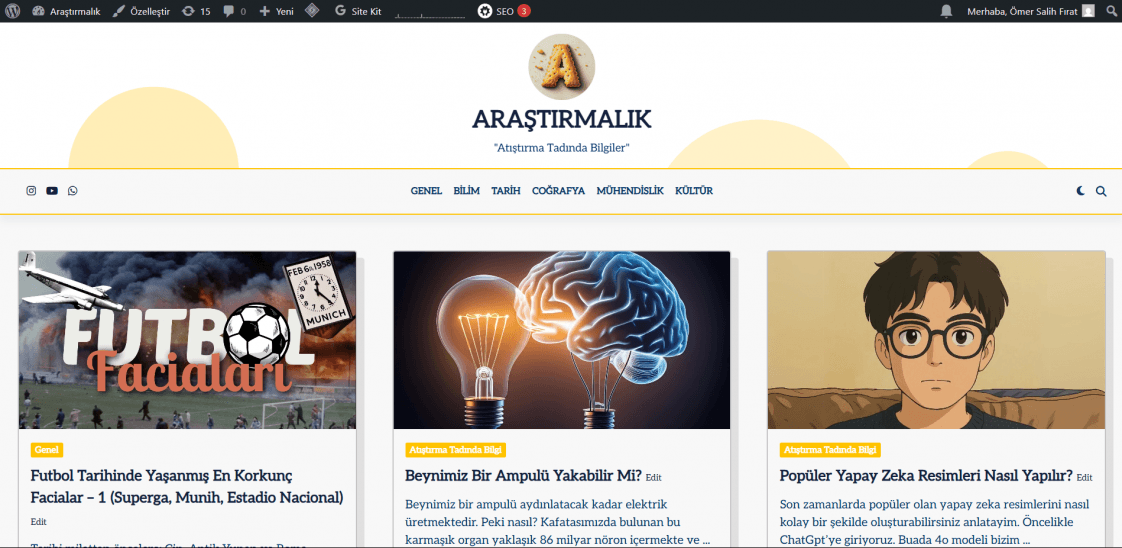Open the lightbulb and brain post image

[x=562, y=340]
